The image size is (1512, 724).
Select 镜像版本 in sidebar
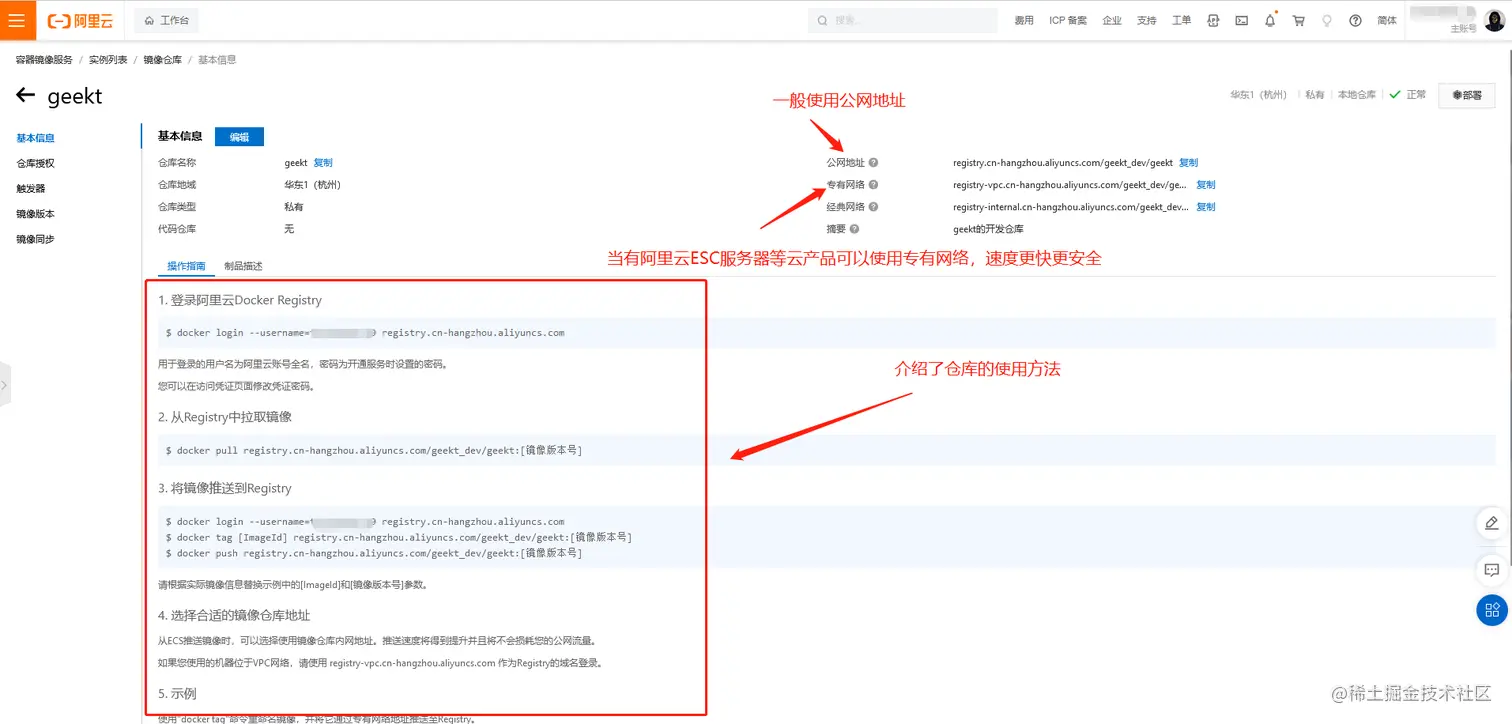pyautogui.click(x=36, y=214)
